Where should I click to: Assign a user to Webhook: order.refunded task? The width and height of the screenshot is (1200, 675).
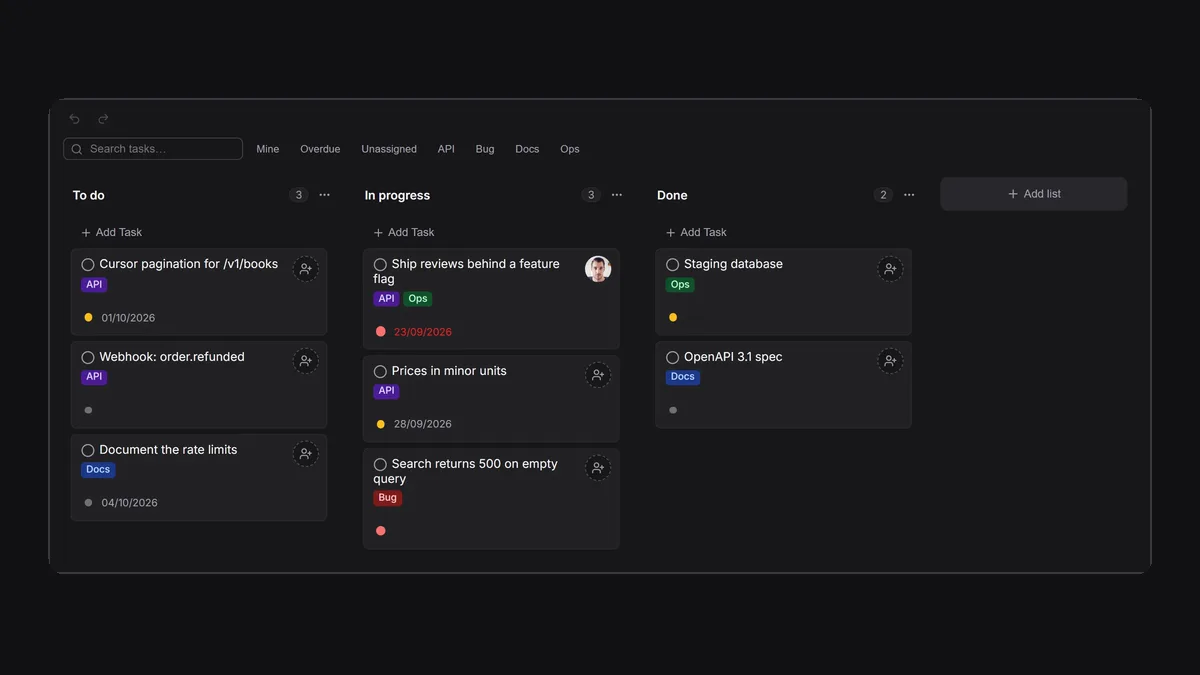(306, 361)
